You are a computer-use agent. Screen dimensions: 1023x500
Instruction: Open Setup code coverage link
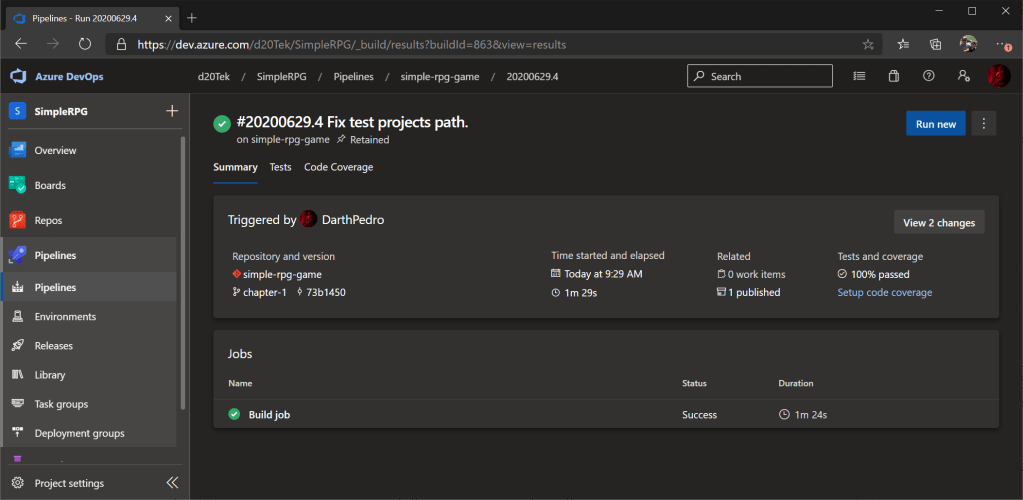pyautogui.click(x=884, y=292)
